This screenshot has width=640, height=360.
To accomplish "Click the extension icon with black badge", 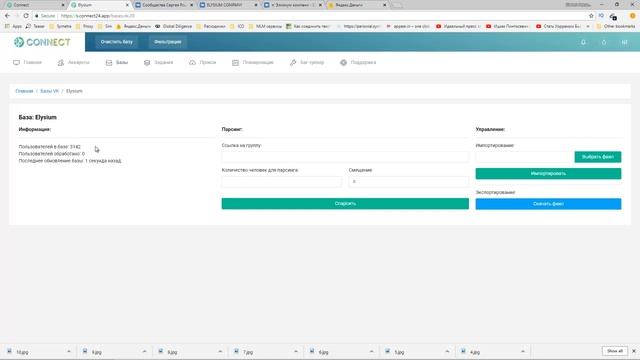I will (x=613, y=16).
